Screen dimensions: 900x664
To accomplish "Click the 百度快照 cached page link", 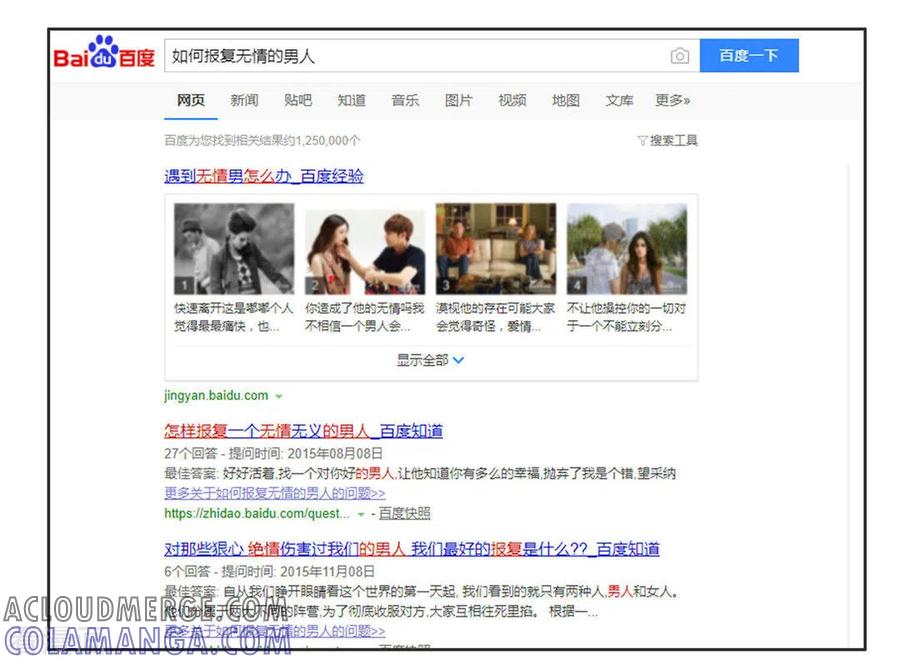I will pos(405,514).
